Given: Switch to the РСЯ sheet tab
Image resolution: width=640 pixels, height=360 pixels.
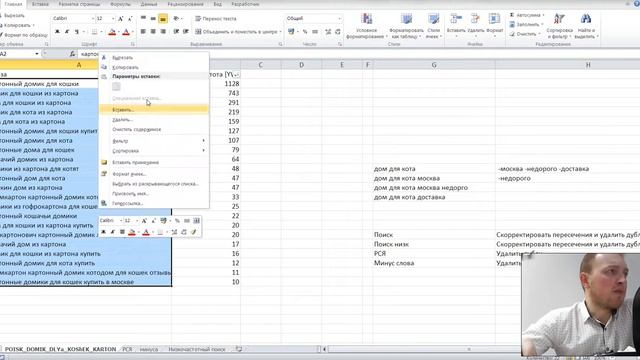Looking at the screenshot, I should (127, 349).
